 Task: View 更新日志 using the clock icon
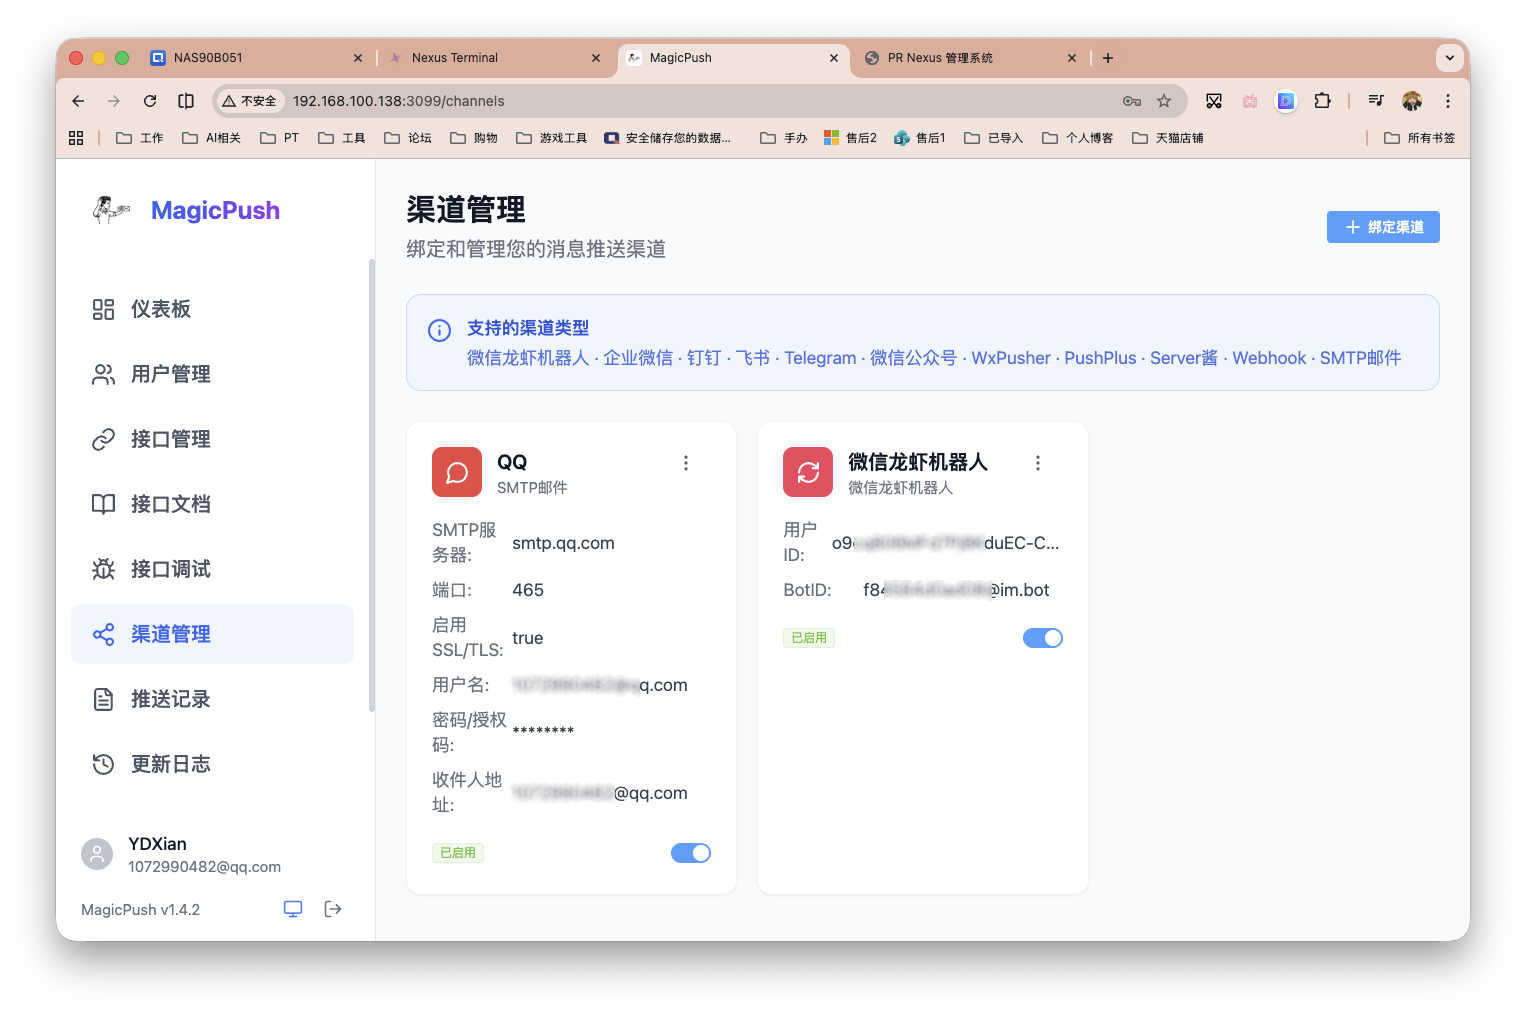pyautogui.click(x=103, y=764)
